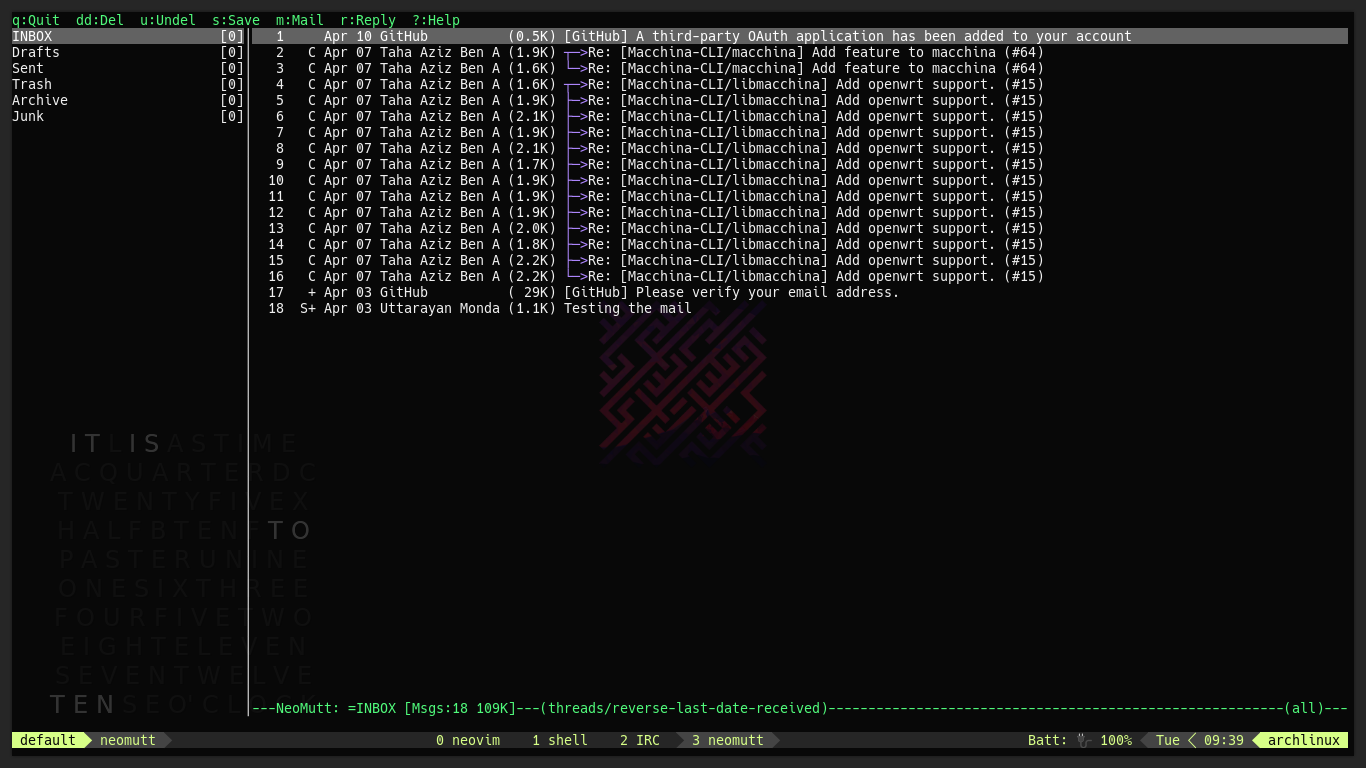
Task: Open the Sent mailbox
Action: click(28, 68)
